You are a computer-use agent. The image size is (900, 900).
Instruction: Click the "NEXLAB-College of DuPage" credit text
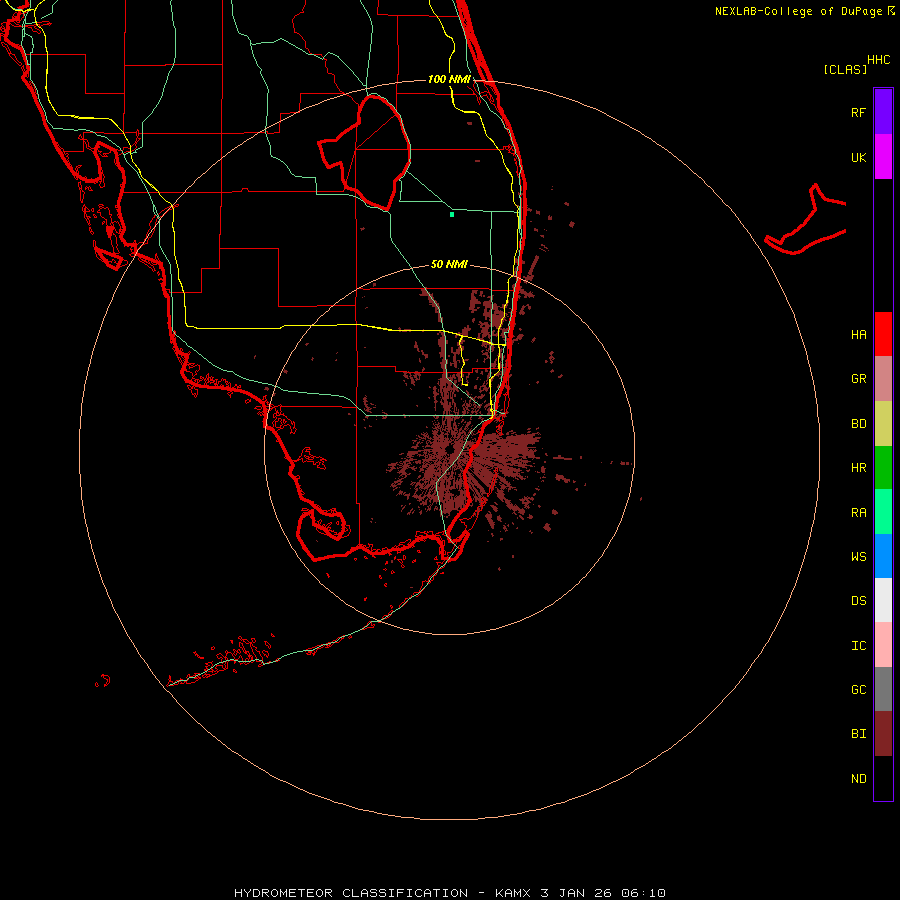pos(798,11)
